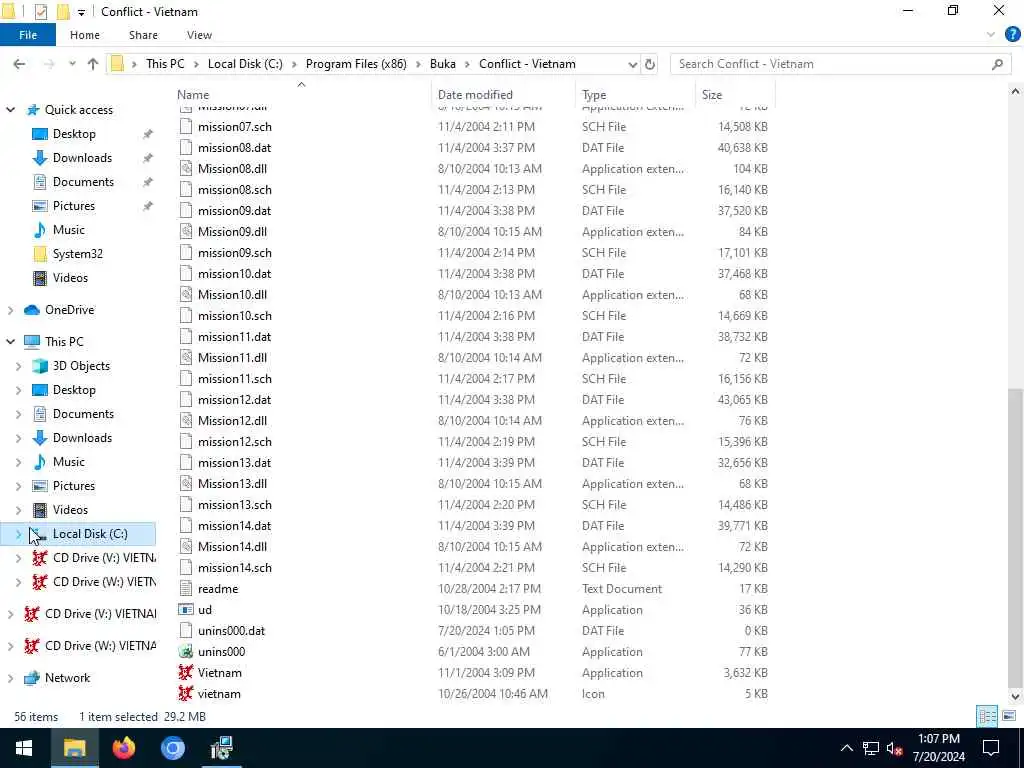This screenshot has width=1024, height=768.
Task: Click Buka in the breadcrumb path
Action: (443, 64)
